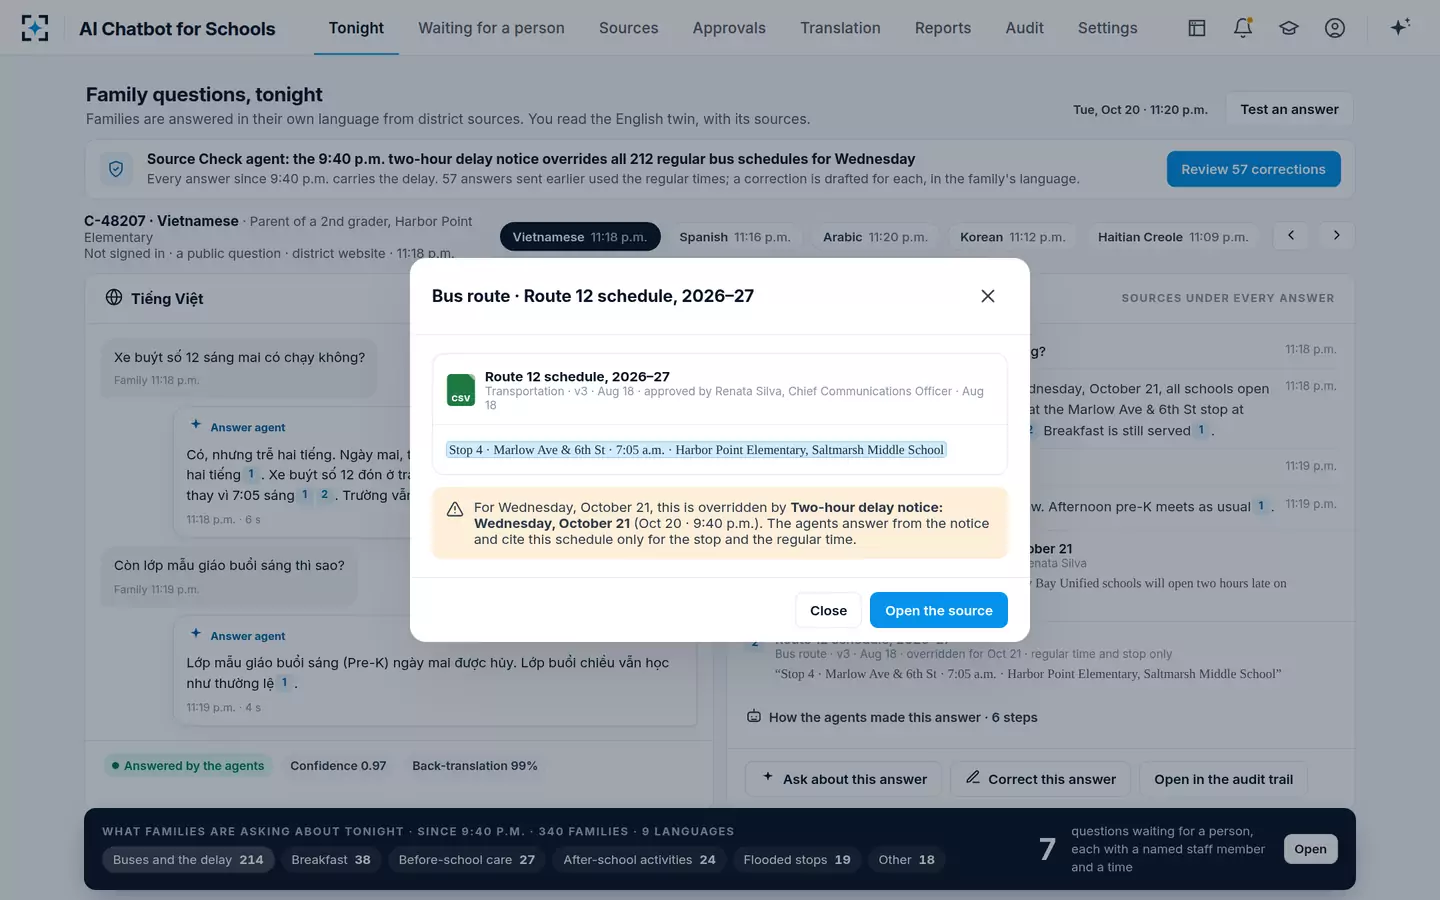Image resolution: width=1440 pixels, height=900 pixels.
Task: Select the Haitian Creole 11:09 p.m. pill
Action: (x=1173, y=237)
